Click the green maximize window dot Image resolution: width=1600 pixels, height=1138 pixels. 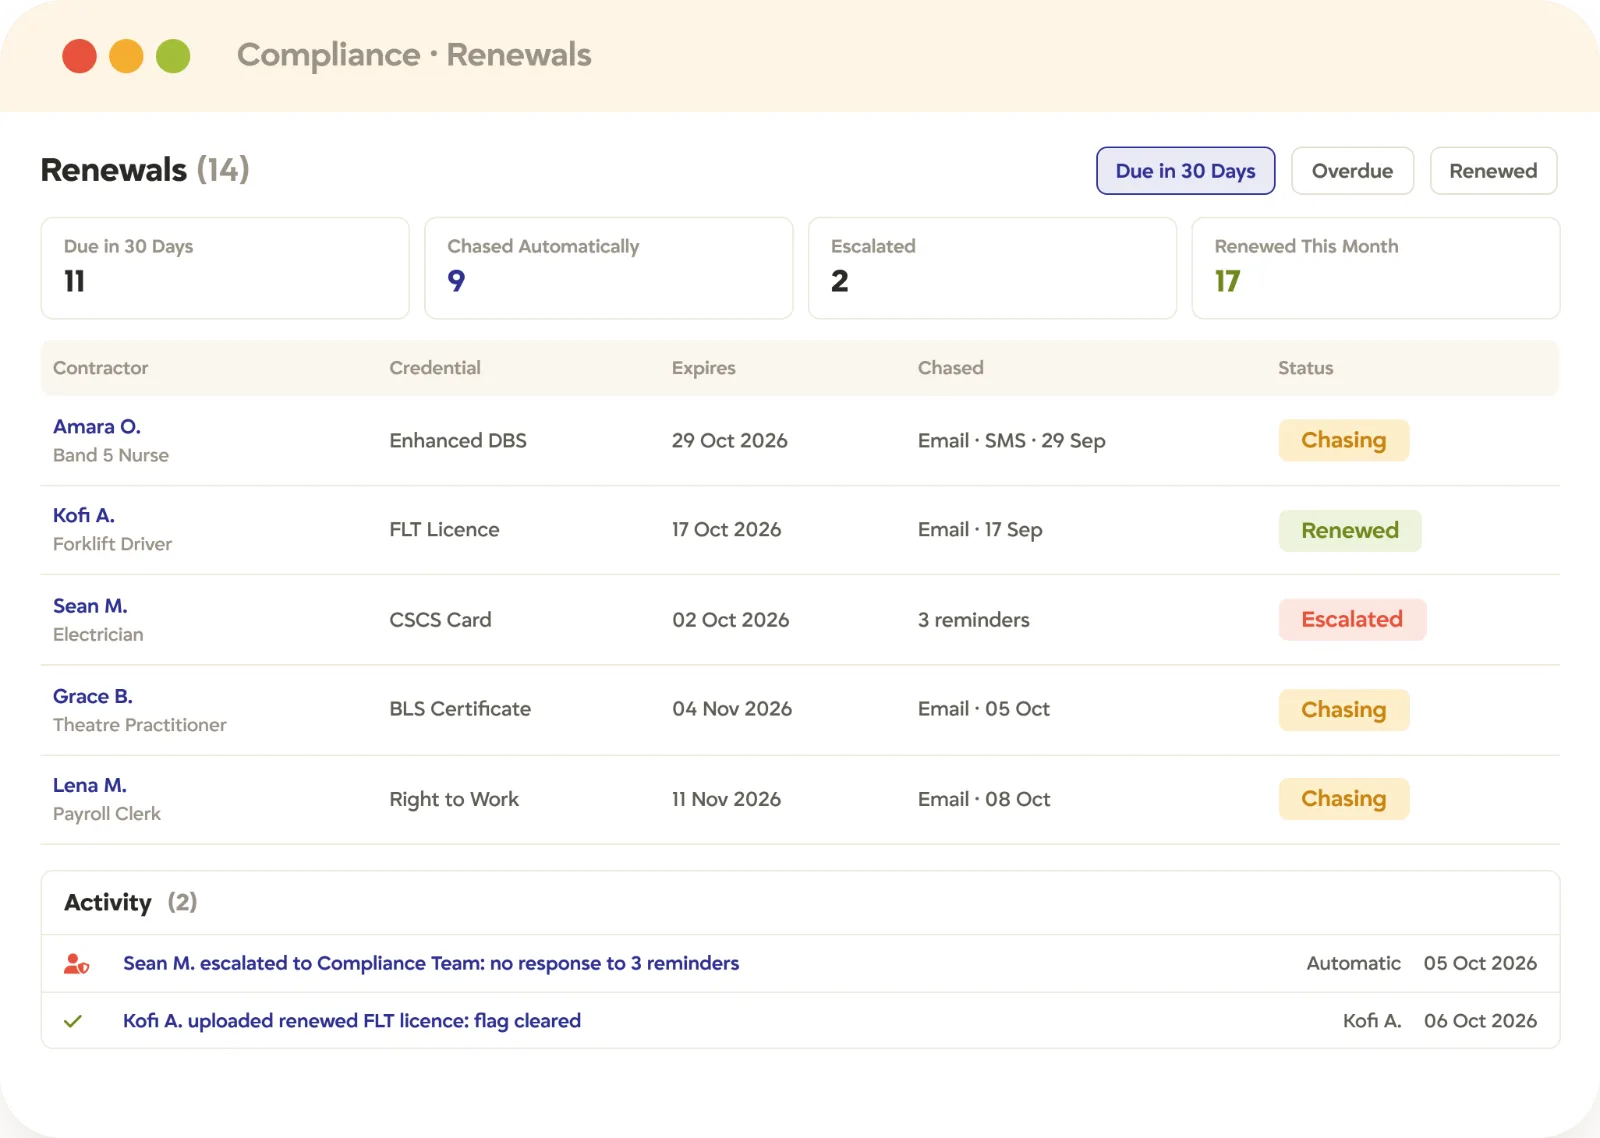coord(173,56)
